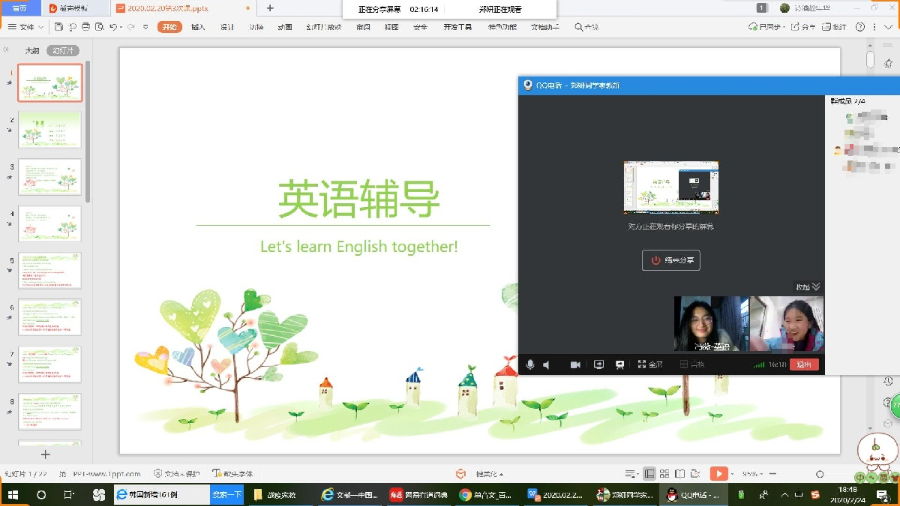Viewport: 900px width, 506px height.
Task: Click the save icon in quick access toolbar
Action: (59, 27)
